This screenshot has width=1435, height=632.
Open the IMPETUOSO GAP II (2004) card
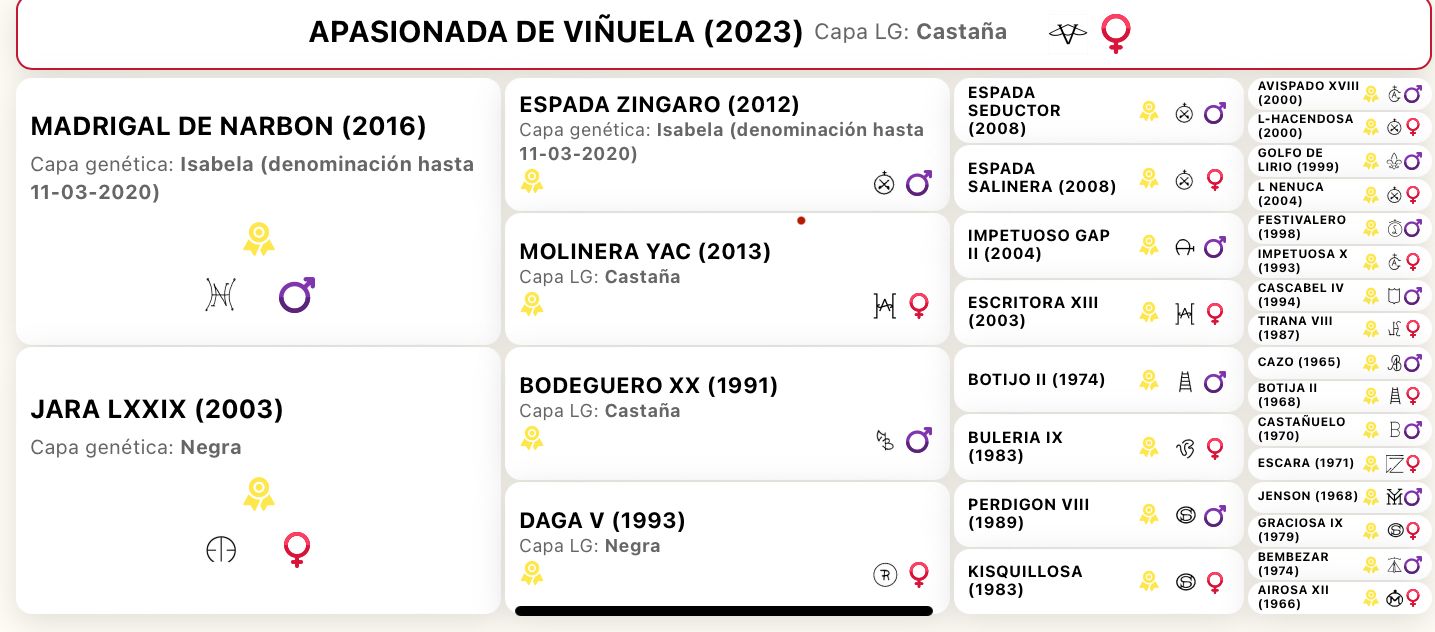[1097, 245]
